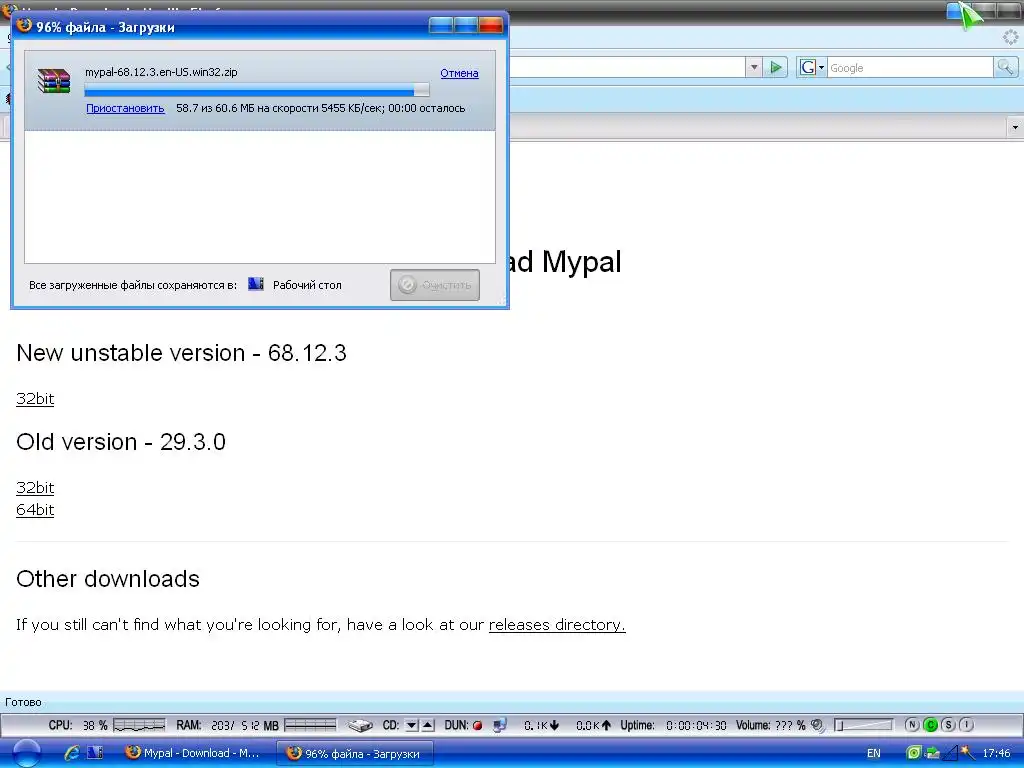The width and height of the screenshot is (1024, 768).
Task: Adjust the Volume slider in system bar
Action: (863, 726)
